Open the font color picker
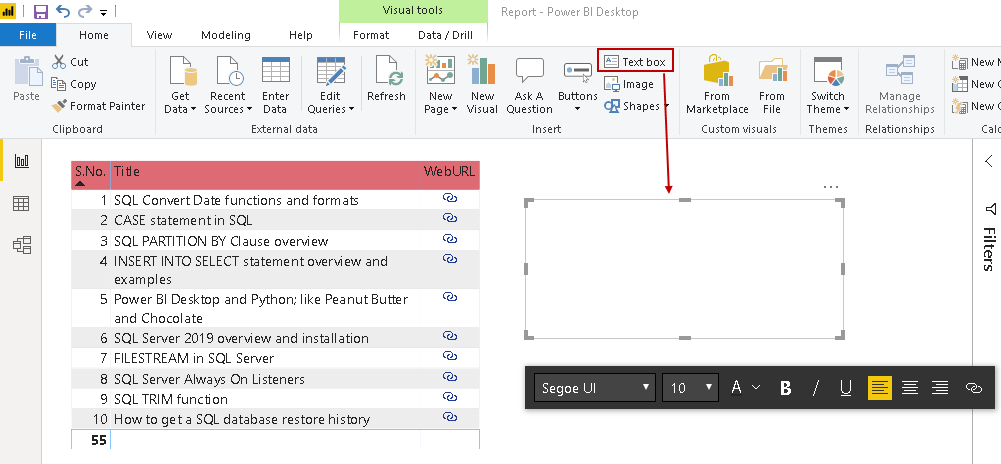The width and height of the screenshot is (1001, 464). tap(746, 387)
